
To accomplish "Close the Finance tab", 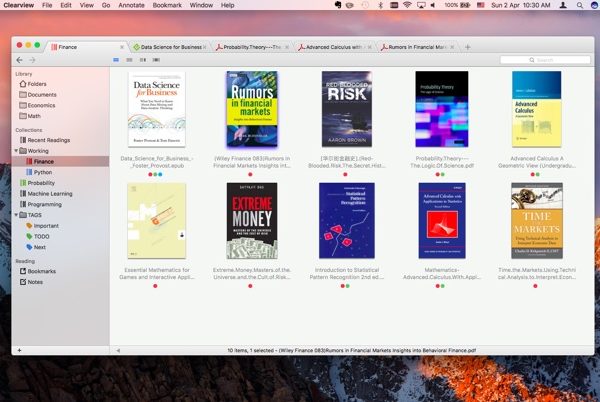I will click(122, 47).
